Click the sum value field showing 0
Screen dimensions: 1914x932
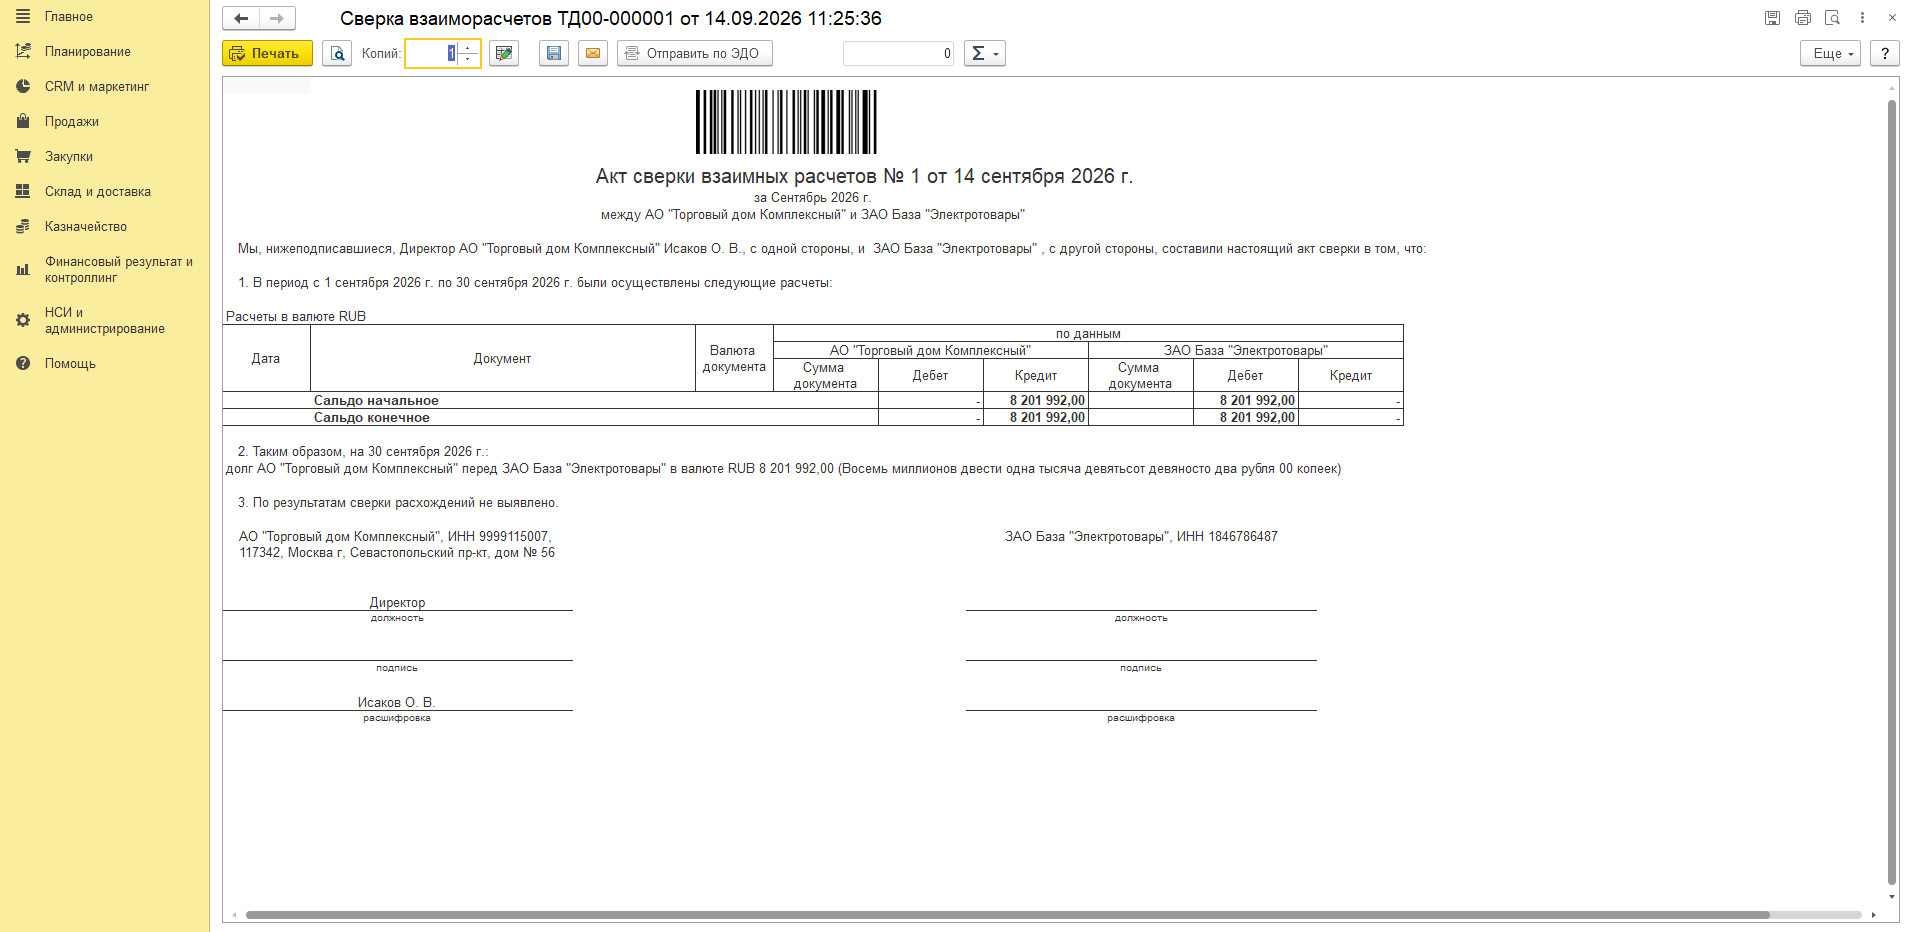[x=899, y=53]
